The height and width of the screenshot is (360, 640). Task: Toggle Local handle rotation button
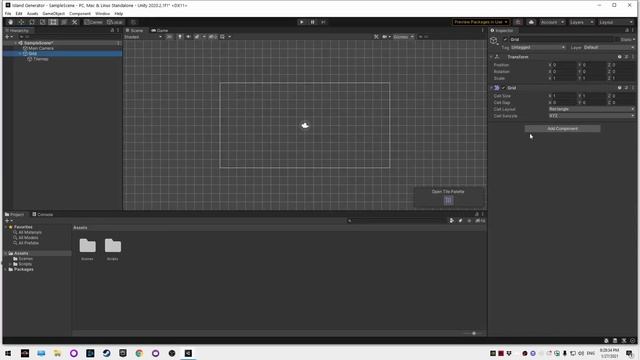tap(115, 22)
